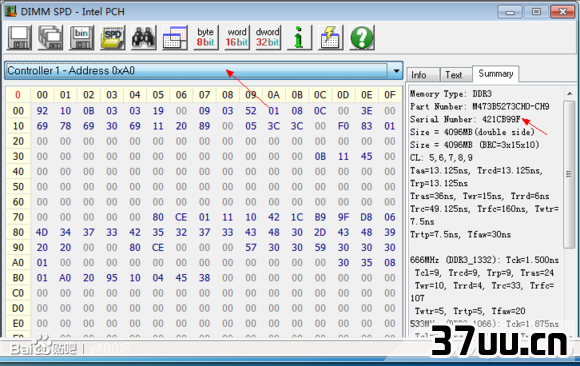
Task: Select byte A0 in row B0
Action: point(65,278)
